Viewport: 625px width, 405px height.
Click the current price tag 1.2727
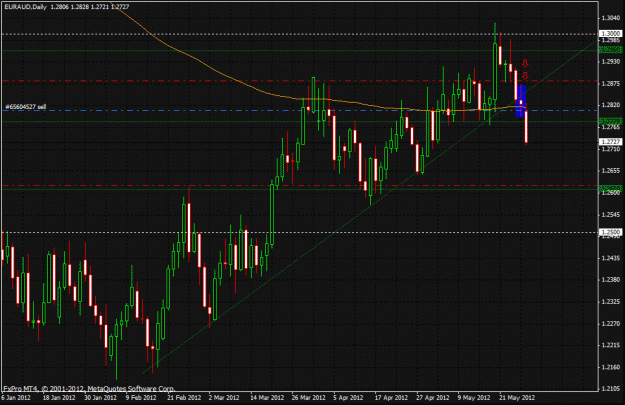point(611,142)
